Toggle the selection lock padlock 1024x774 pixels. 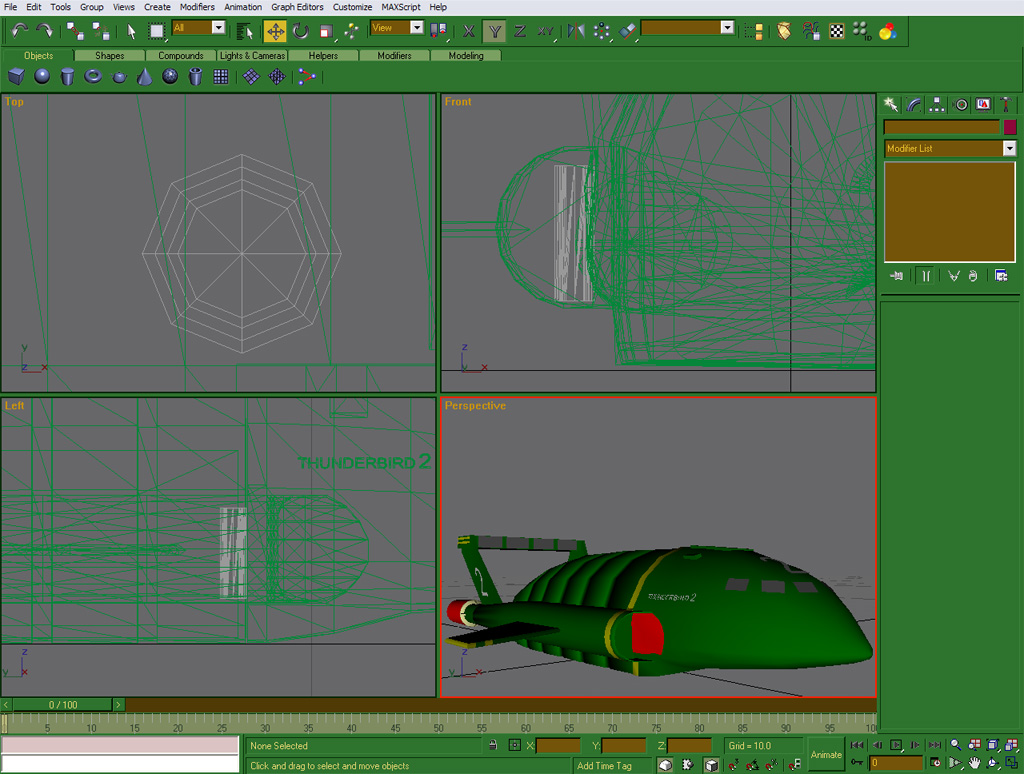[x=493, y=745]
